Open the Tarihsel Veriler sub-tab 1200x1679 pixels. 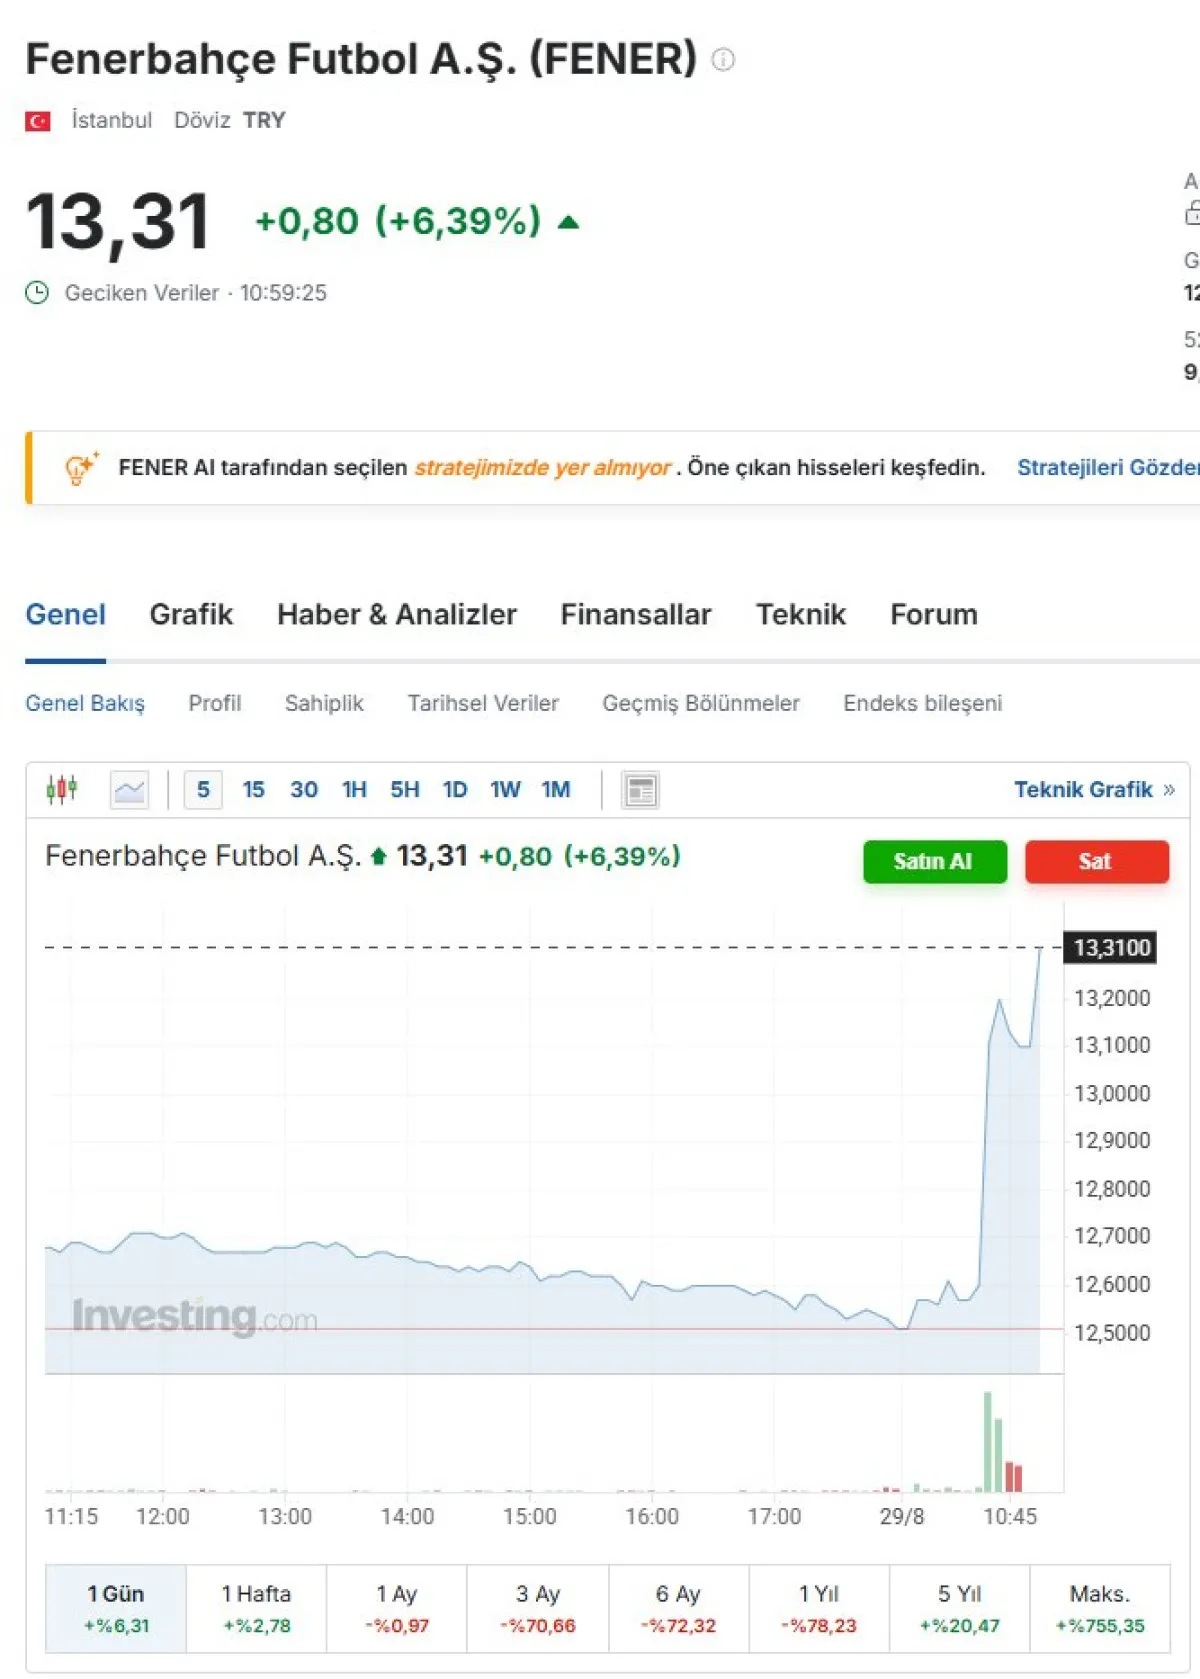coord(483,704)
